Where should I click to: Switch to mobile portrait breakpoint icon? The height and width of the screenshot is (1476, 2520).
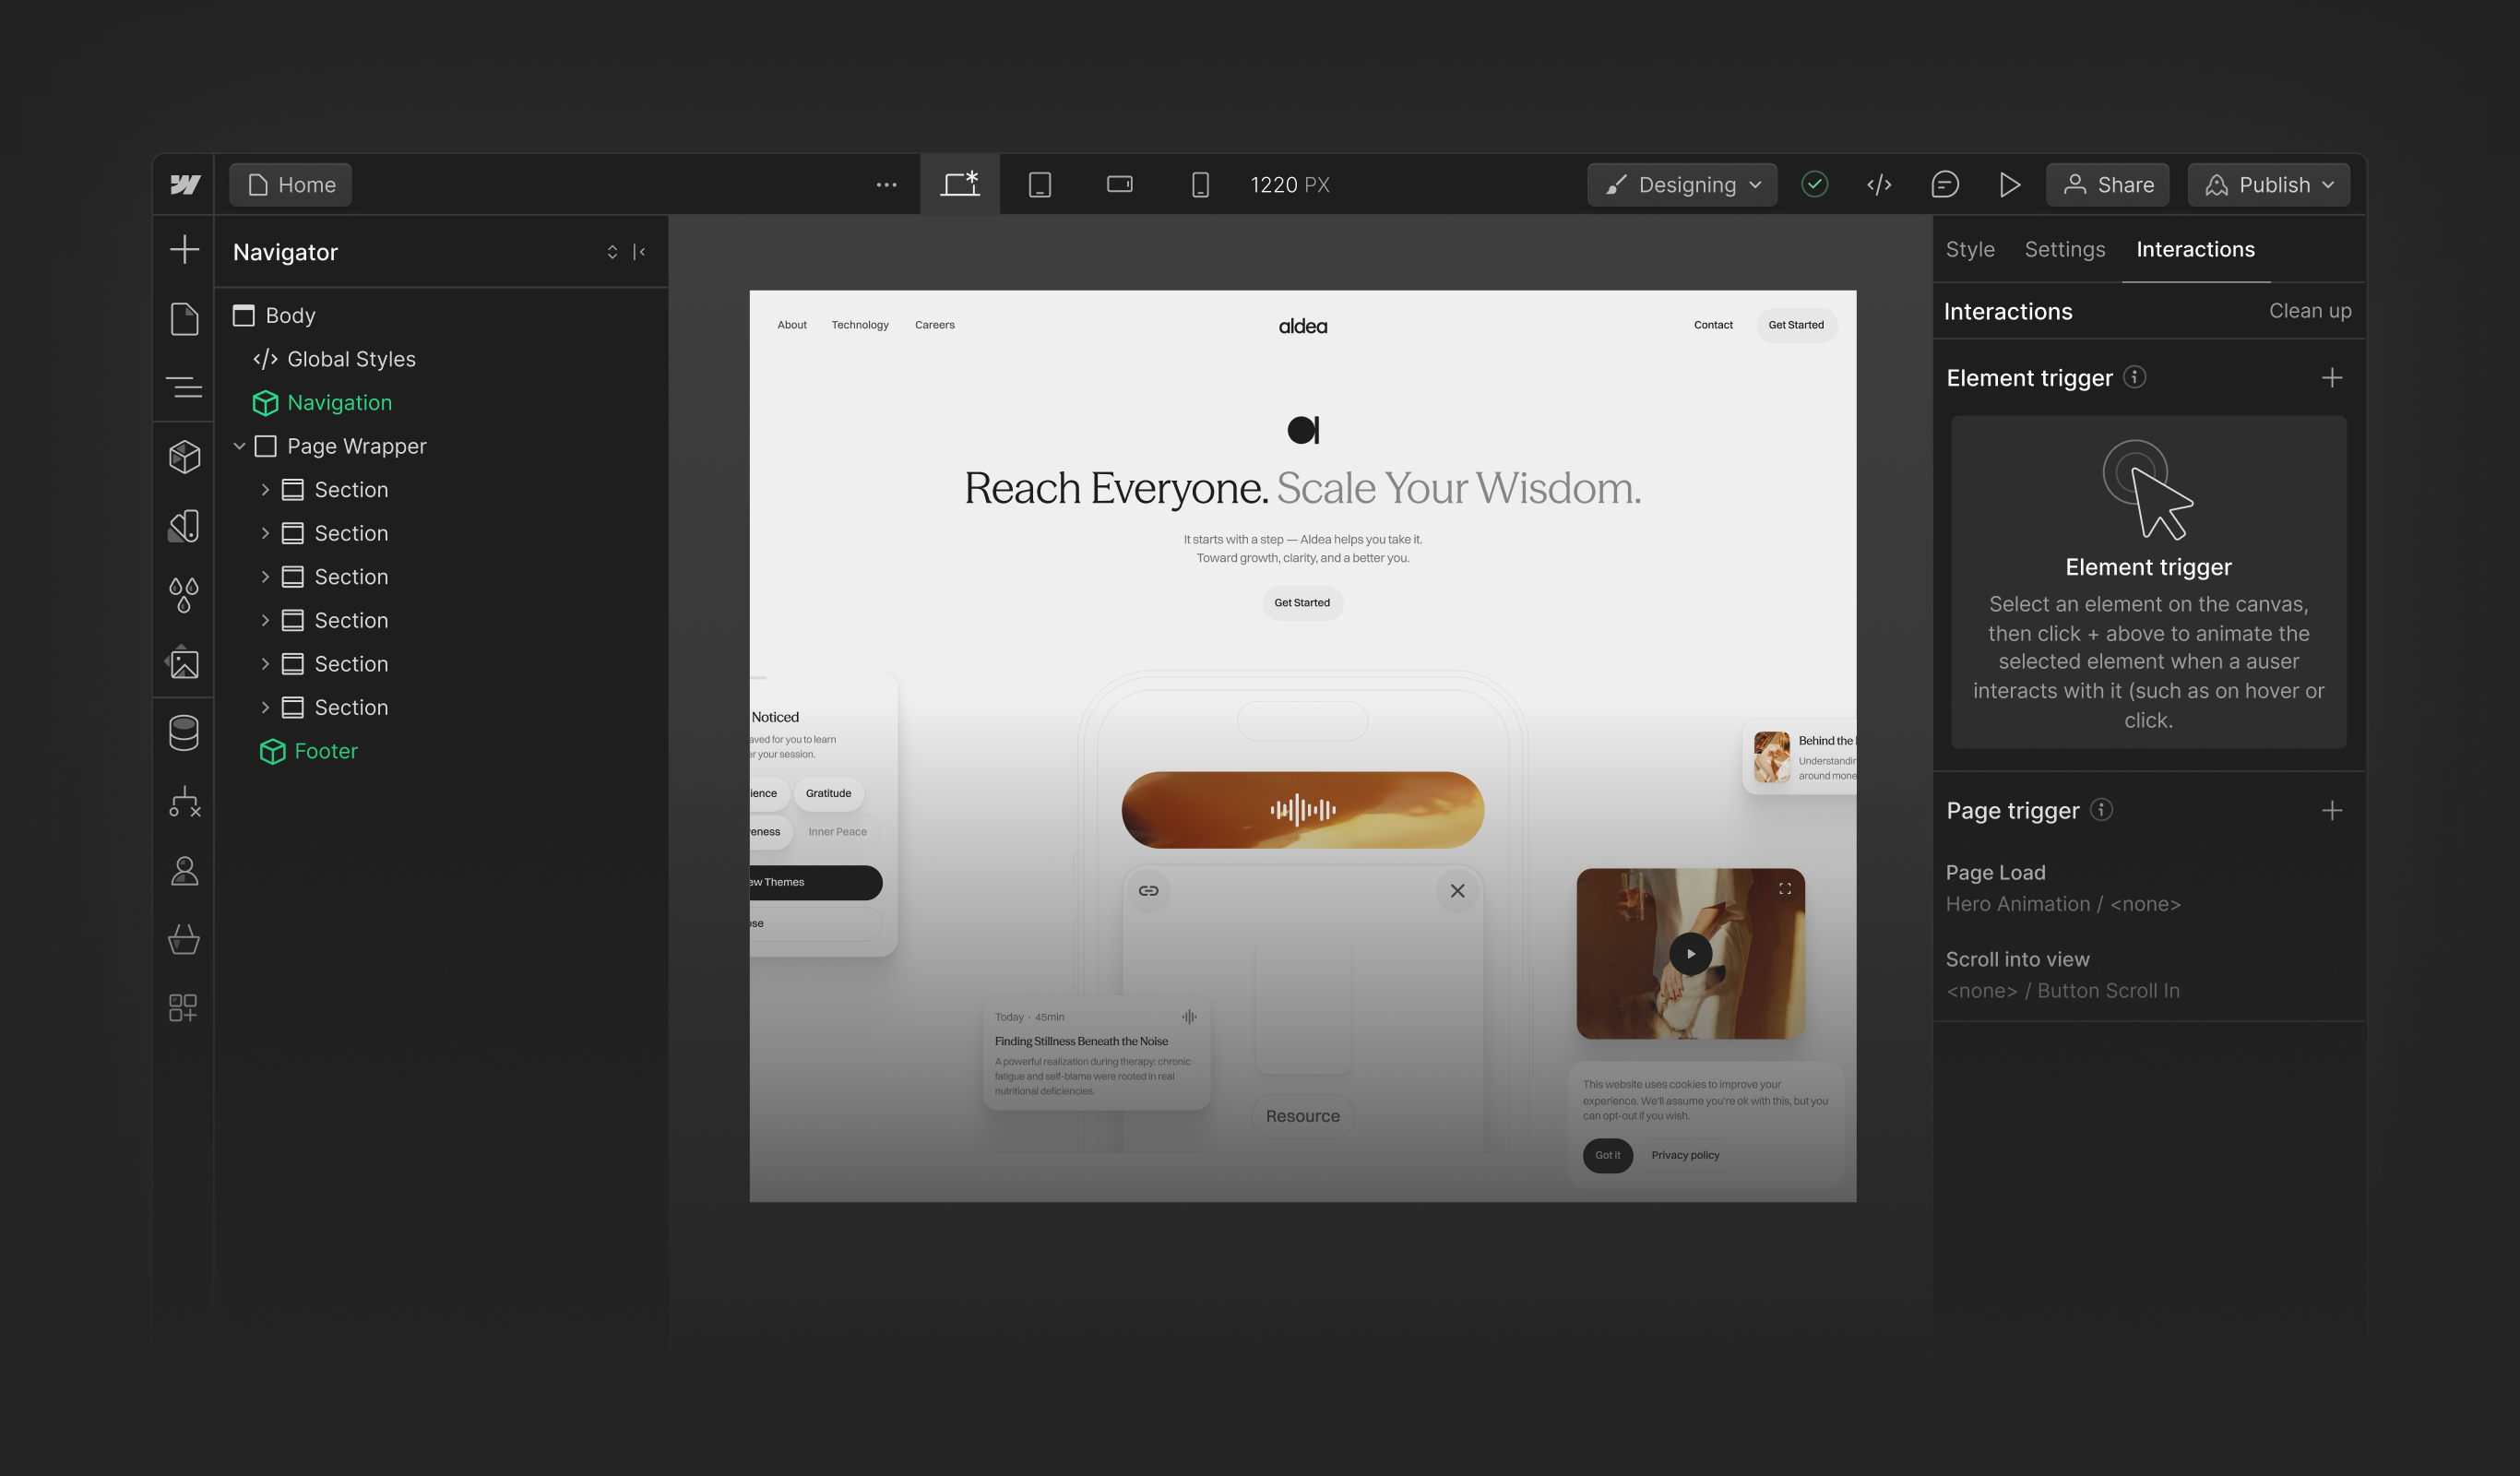[x=1200, y=184]
